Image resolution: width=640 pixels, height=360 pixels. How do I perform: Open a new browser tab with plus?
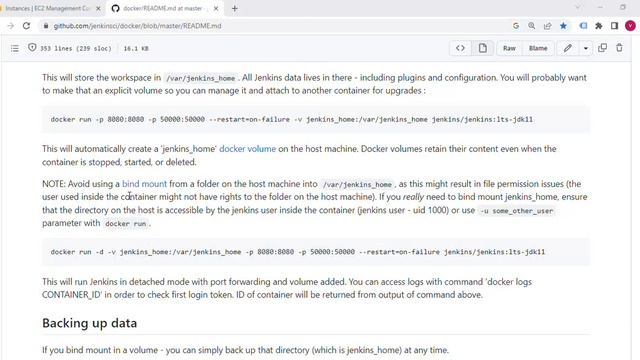[x=235, y=9]
